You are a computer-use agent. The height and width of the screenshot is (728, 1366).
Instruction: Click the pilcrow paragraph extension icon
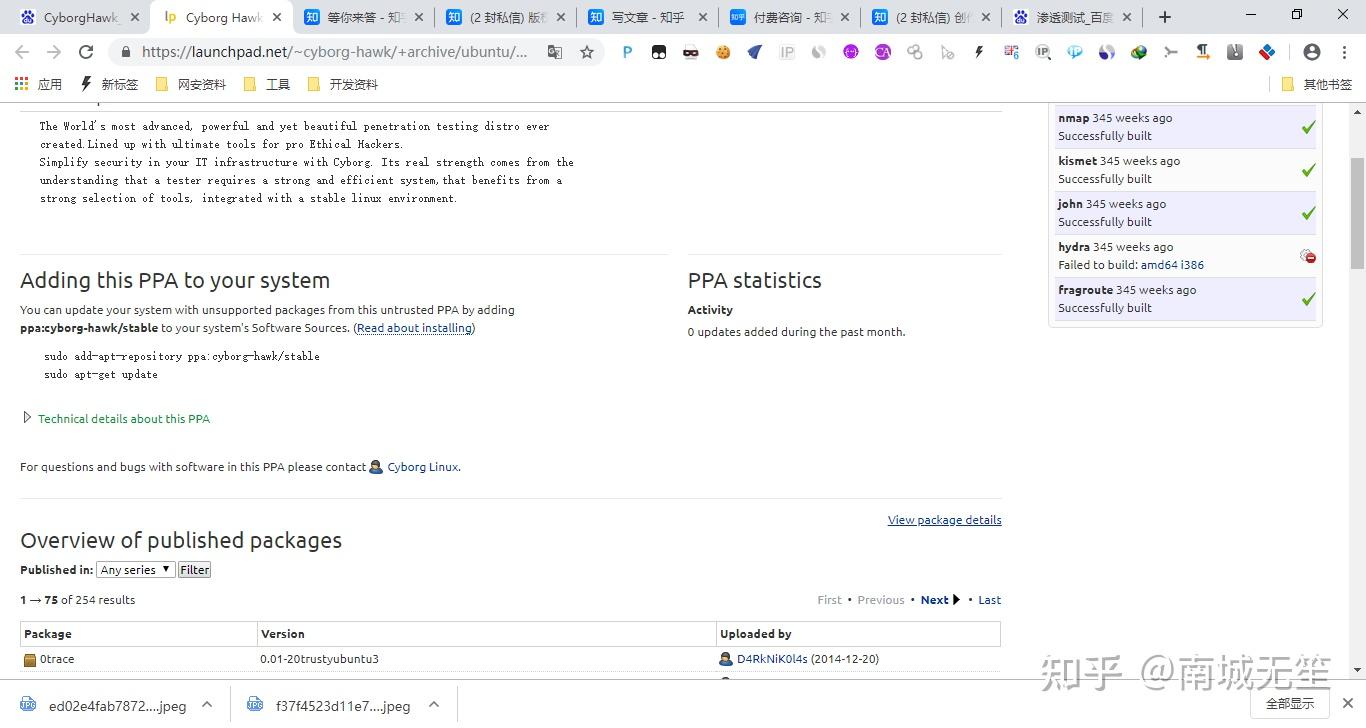[1203, 52]
